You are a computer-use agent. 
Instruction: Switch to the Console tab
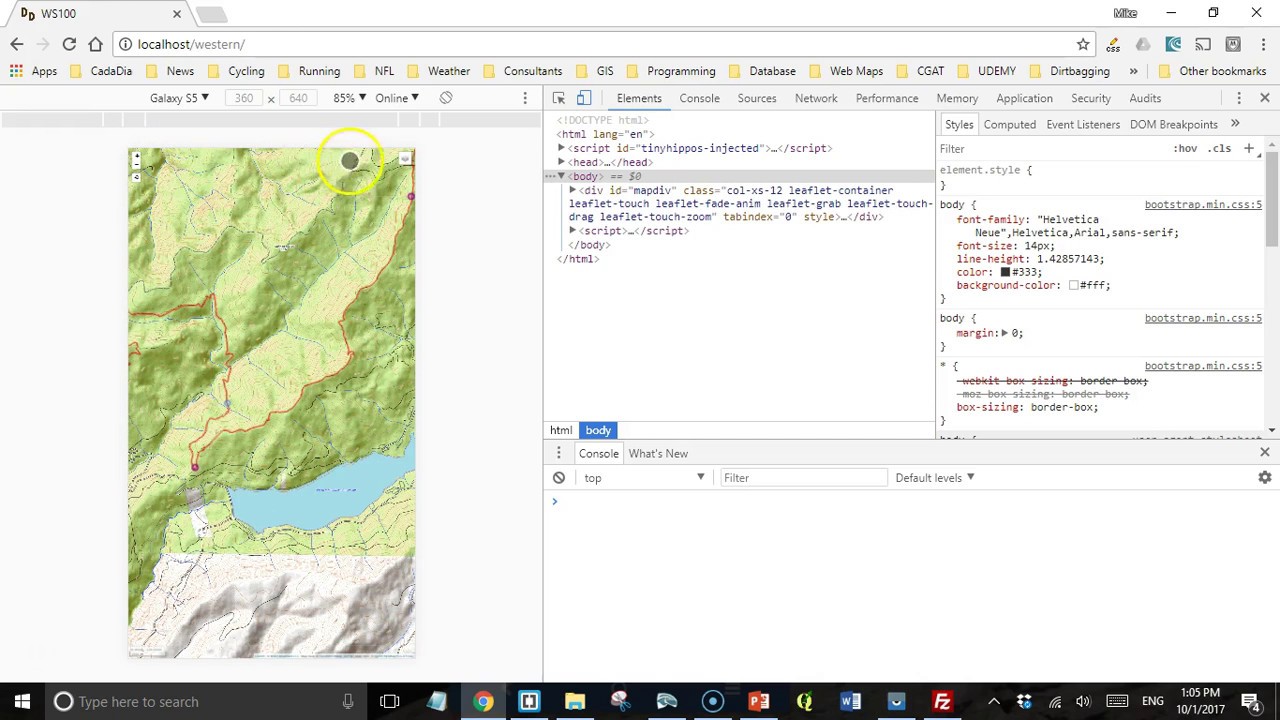699,98
